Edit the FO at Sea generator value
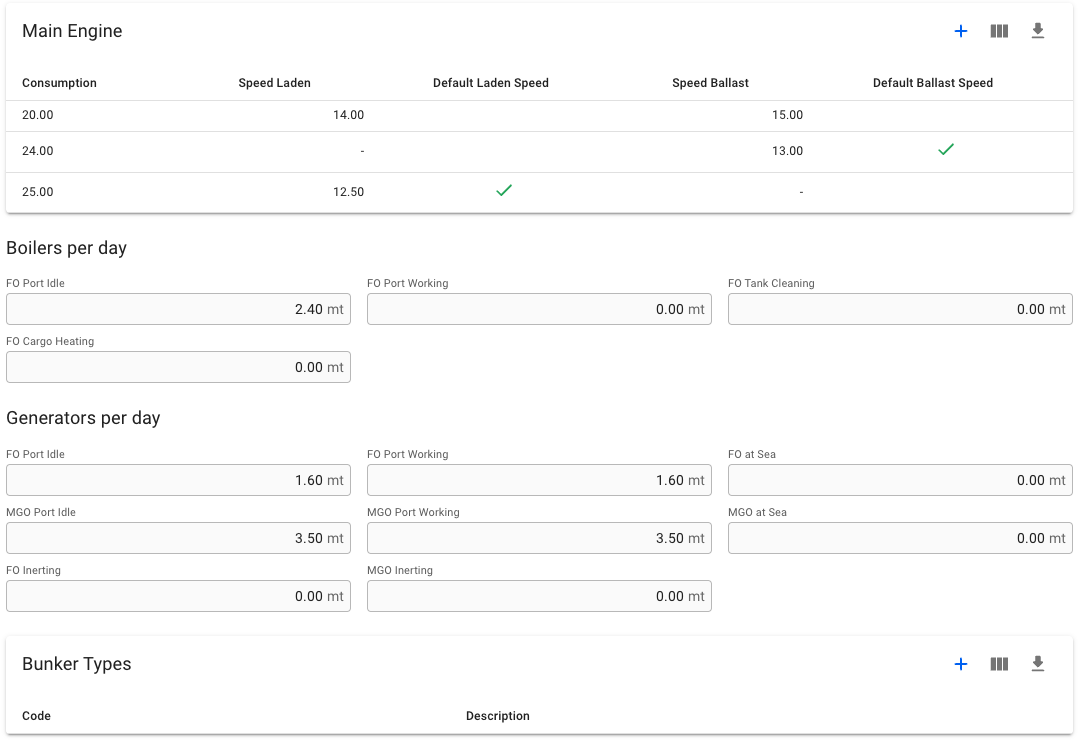Image resolution: width=1081 pixels, height=747 pixels. pos(899,480)
